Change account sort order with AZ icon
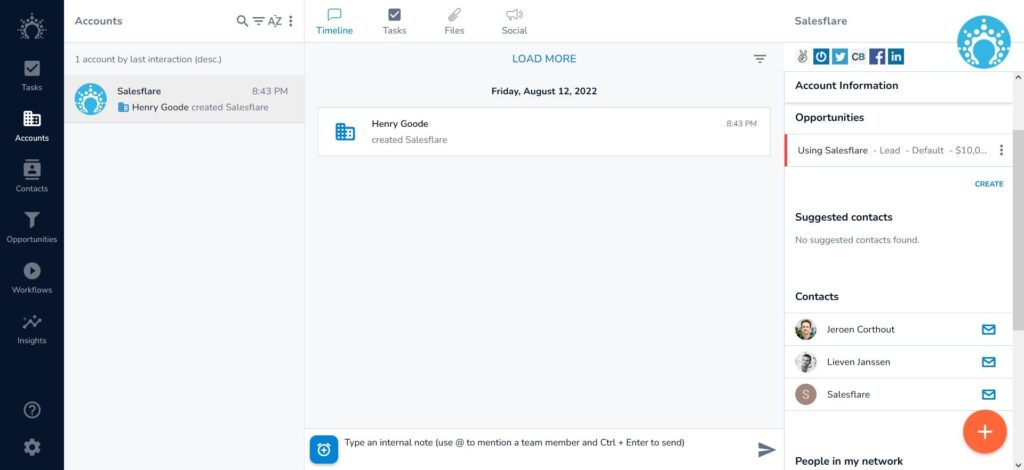This screenshot has height=470, width=1024. click(275, 21)
